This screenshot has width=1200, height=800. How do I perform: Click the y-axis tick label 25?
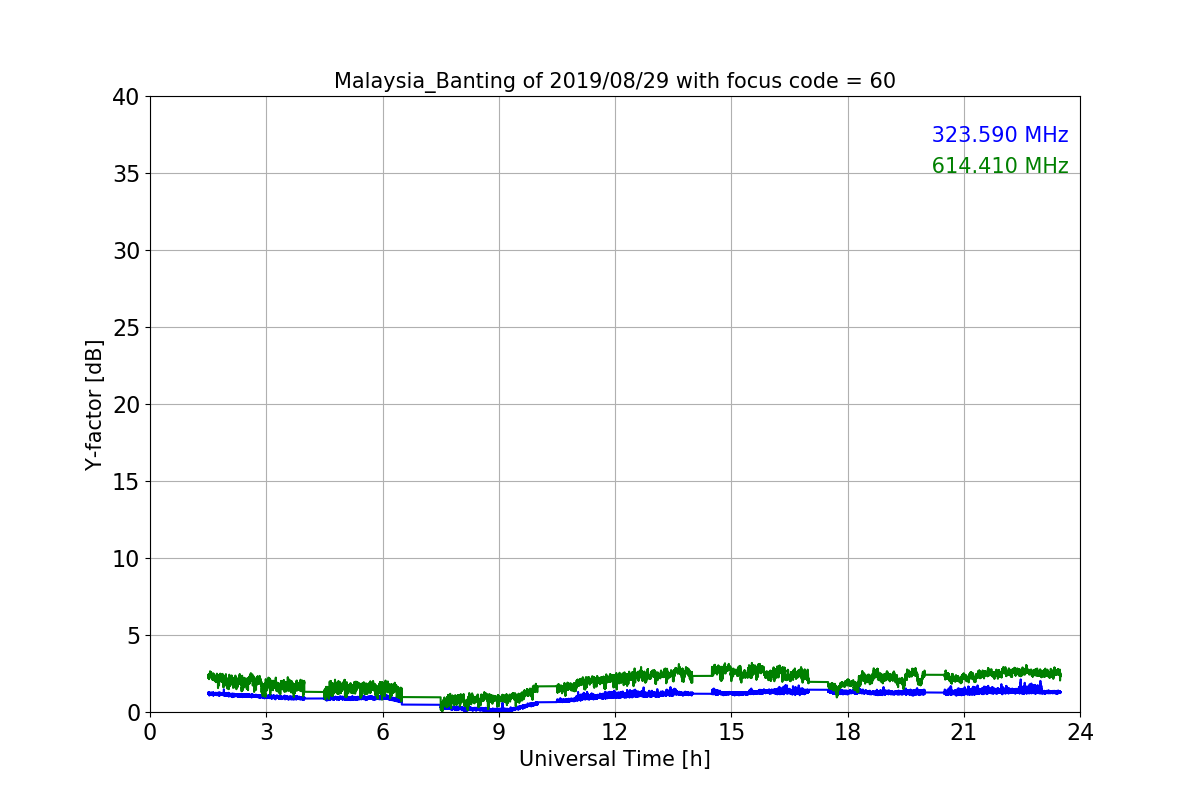pos(125,328)
